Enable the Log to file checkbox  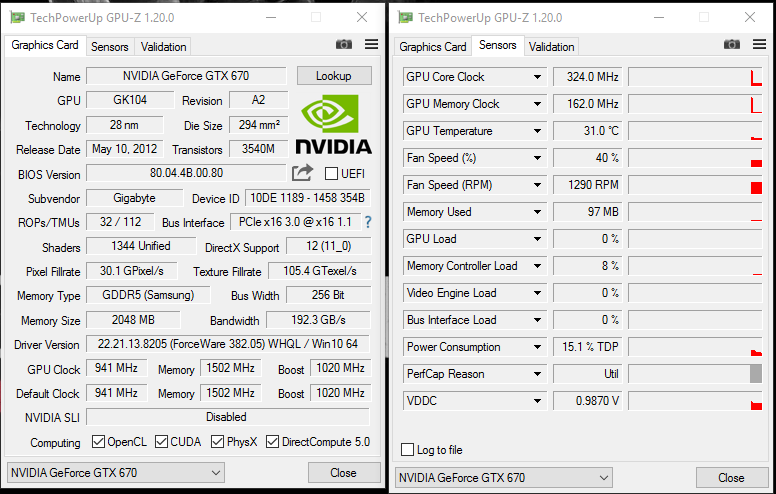coord(408,450)
